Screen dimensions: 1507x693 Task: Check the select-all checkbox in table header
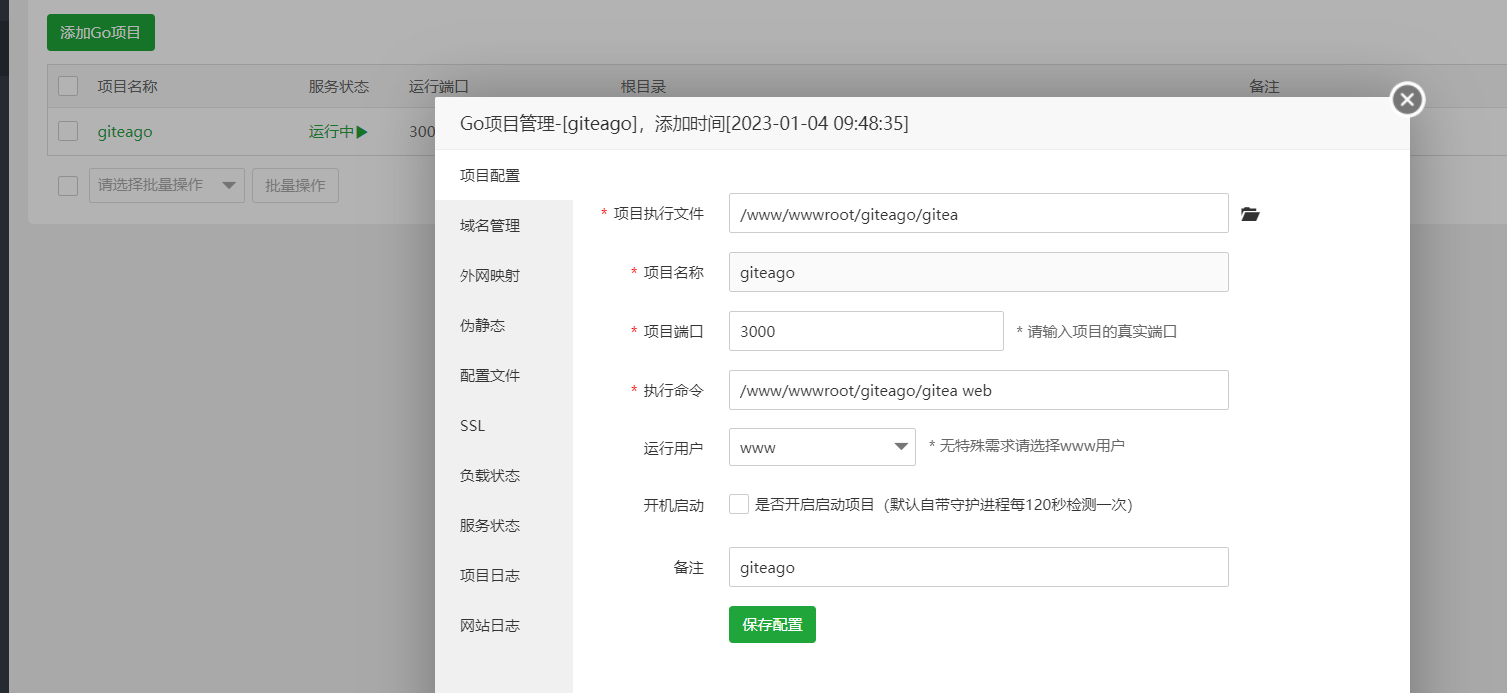(67, 85)
